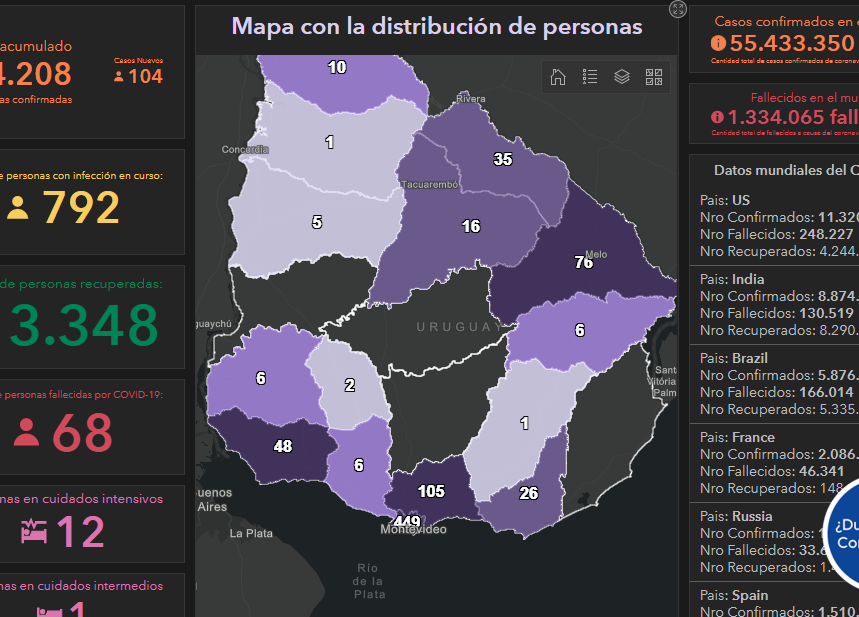This screenshot has height=617, width=859.
Task: Click the Rivera city label on map
Action: 471,99
